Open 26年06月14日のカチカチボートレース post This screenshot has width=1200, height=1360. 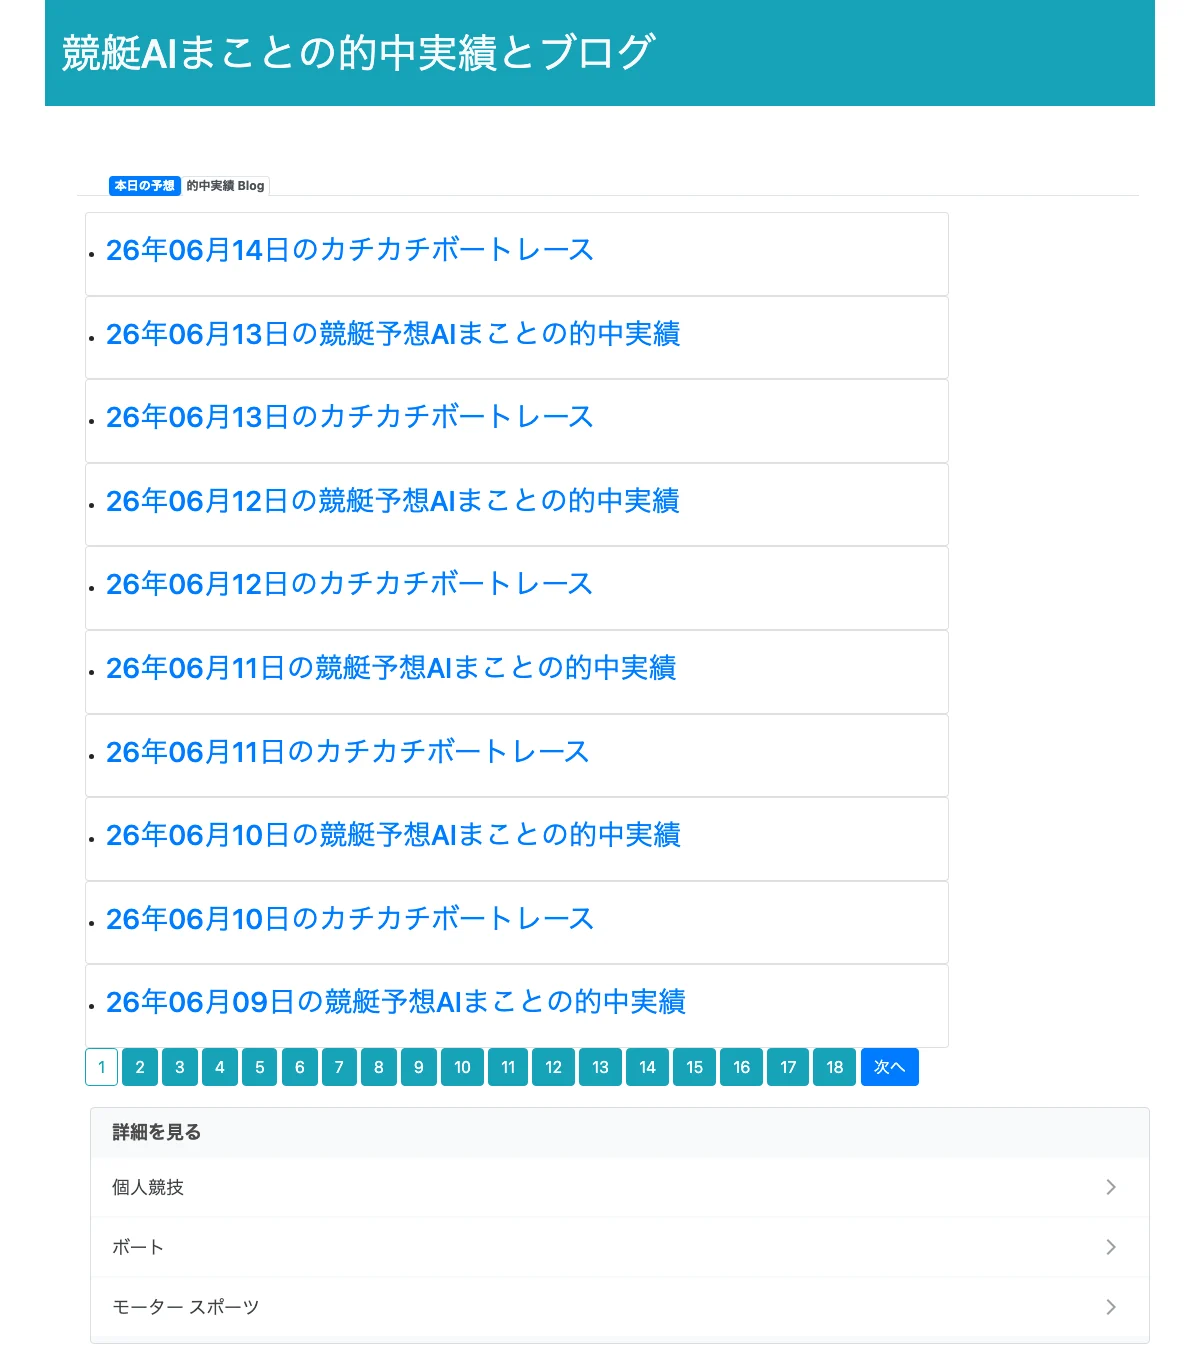pyautogui.click(x=349, y=250)
